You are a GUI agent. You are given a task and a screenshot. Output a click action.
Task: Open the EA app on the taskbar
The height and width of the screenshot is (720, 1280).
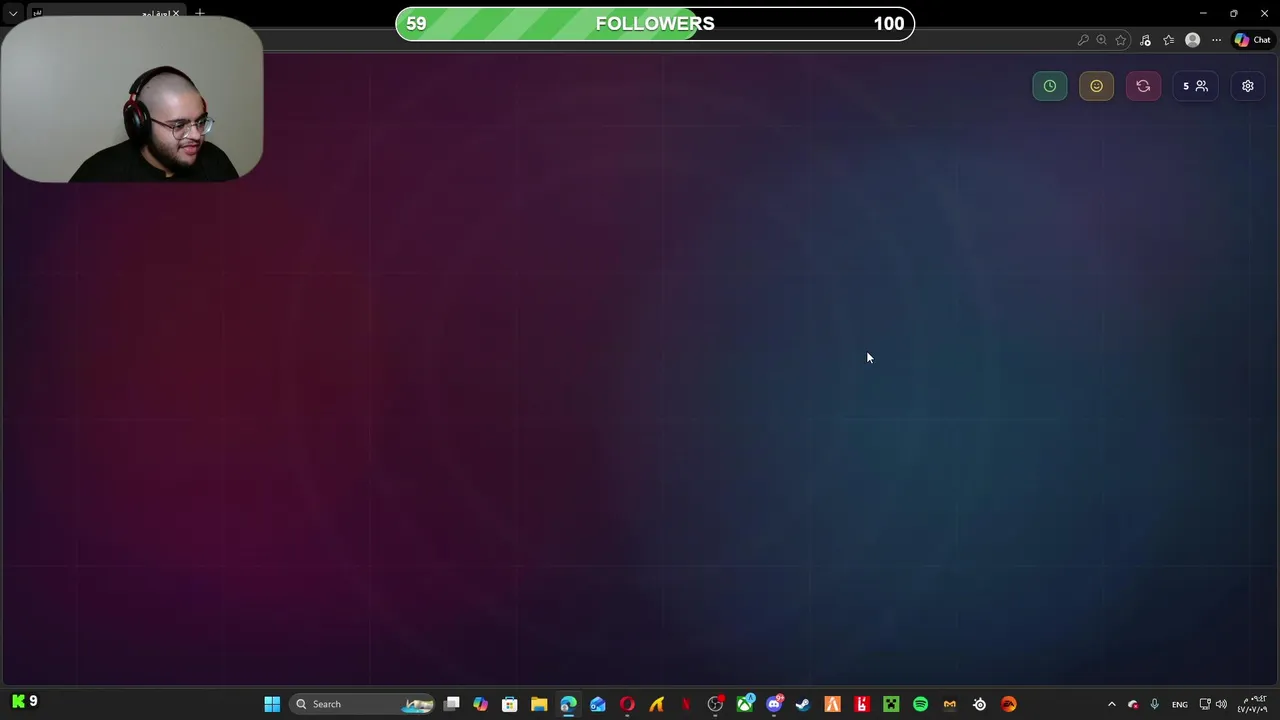point(1009,704)
